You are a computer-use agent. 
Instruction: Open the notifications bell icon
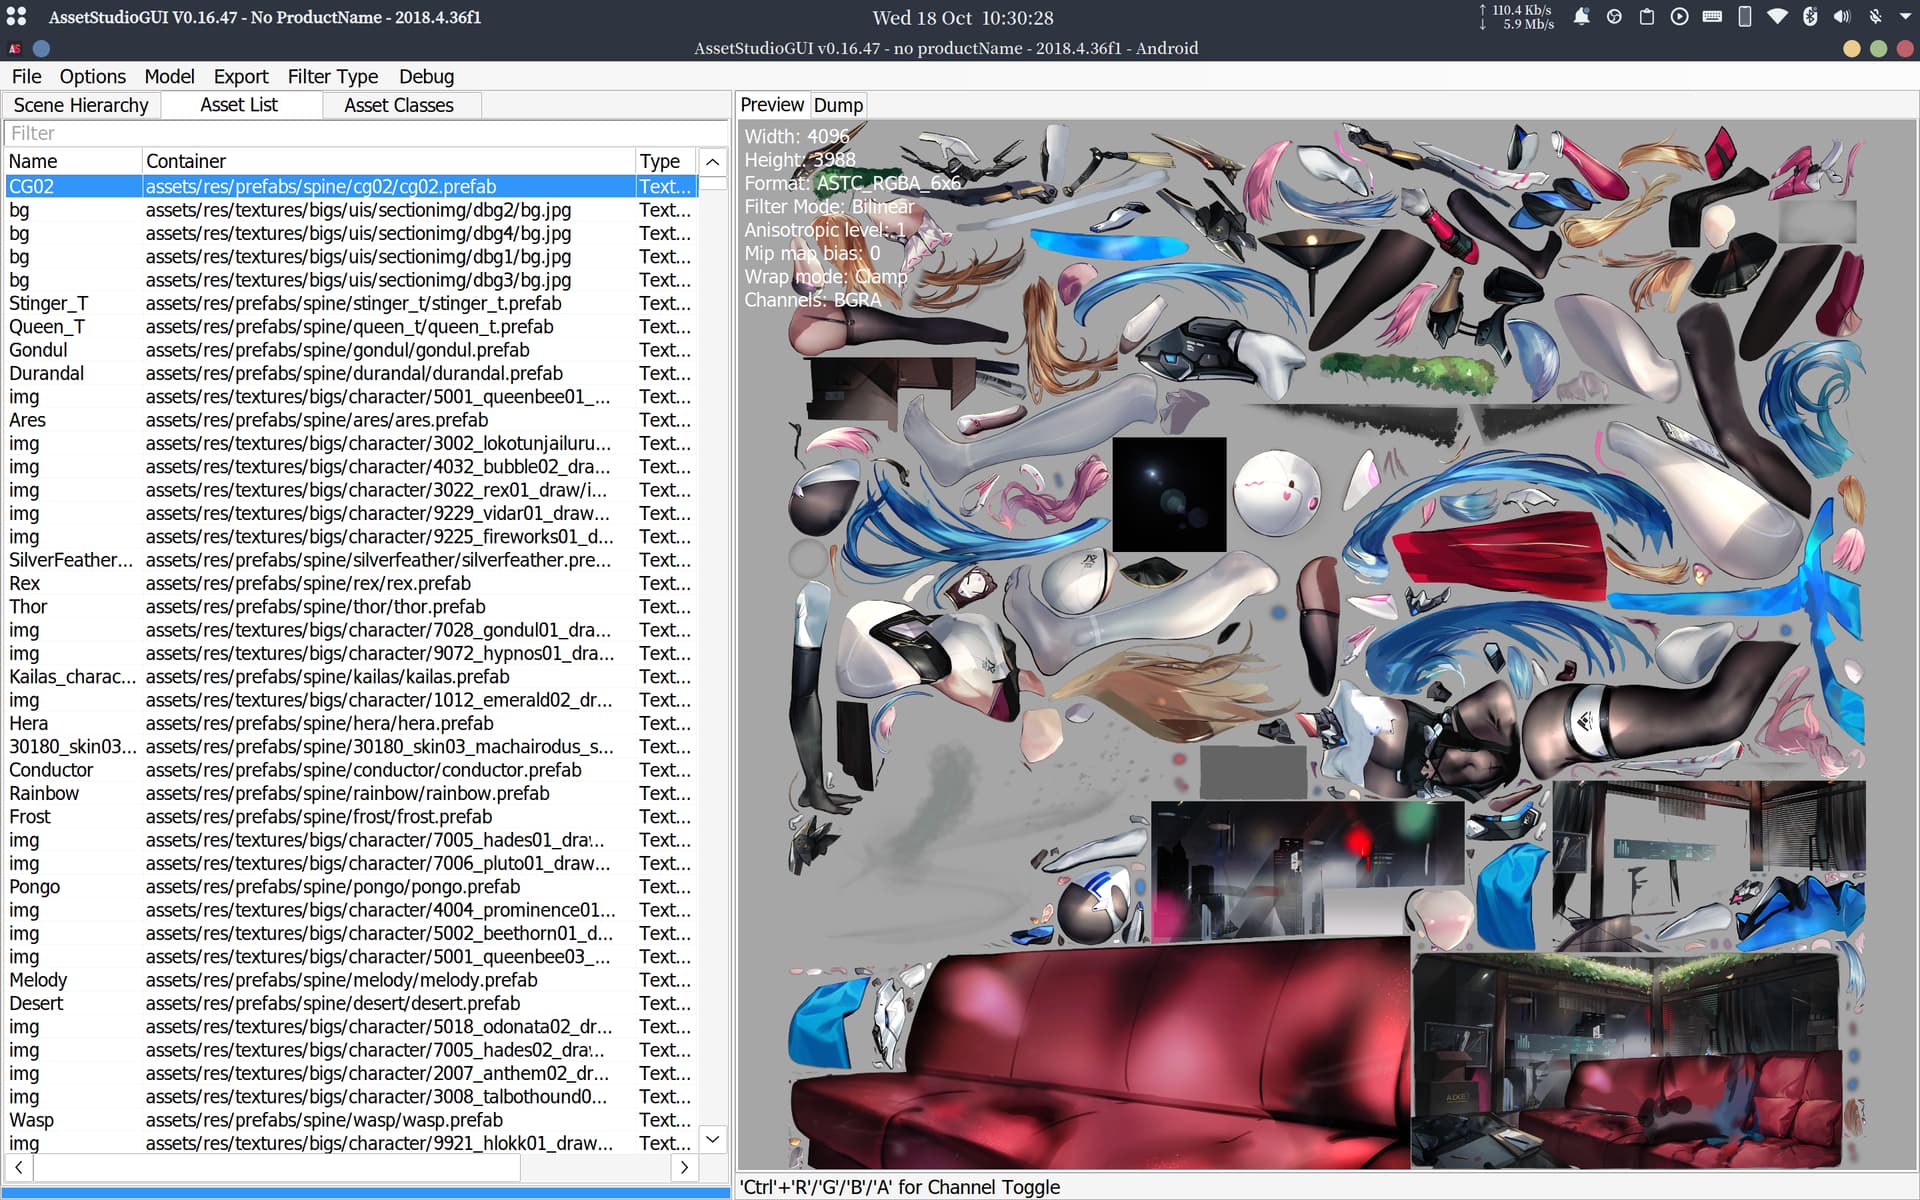coord(1581,16)
